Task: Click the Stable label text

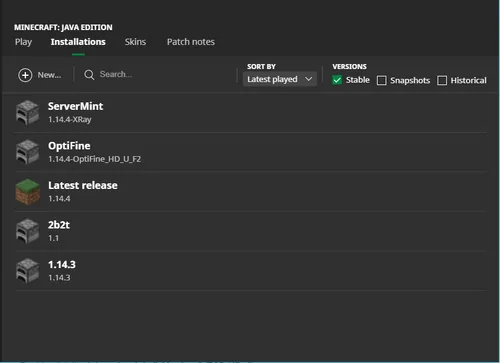Action: 358,80
